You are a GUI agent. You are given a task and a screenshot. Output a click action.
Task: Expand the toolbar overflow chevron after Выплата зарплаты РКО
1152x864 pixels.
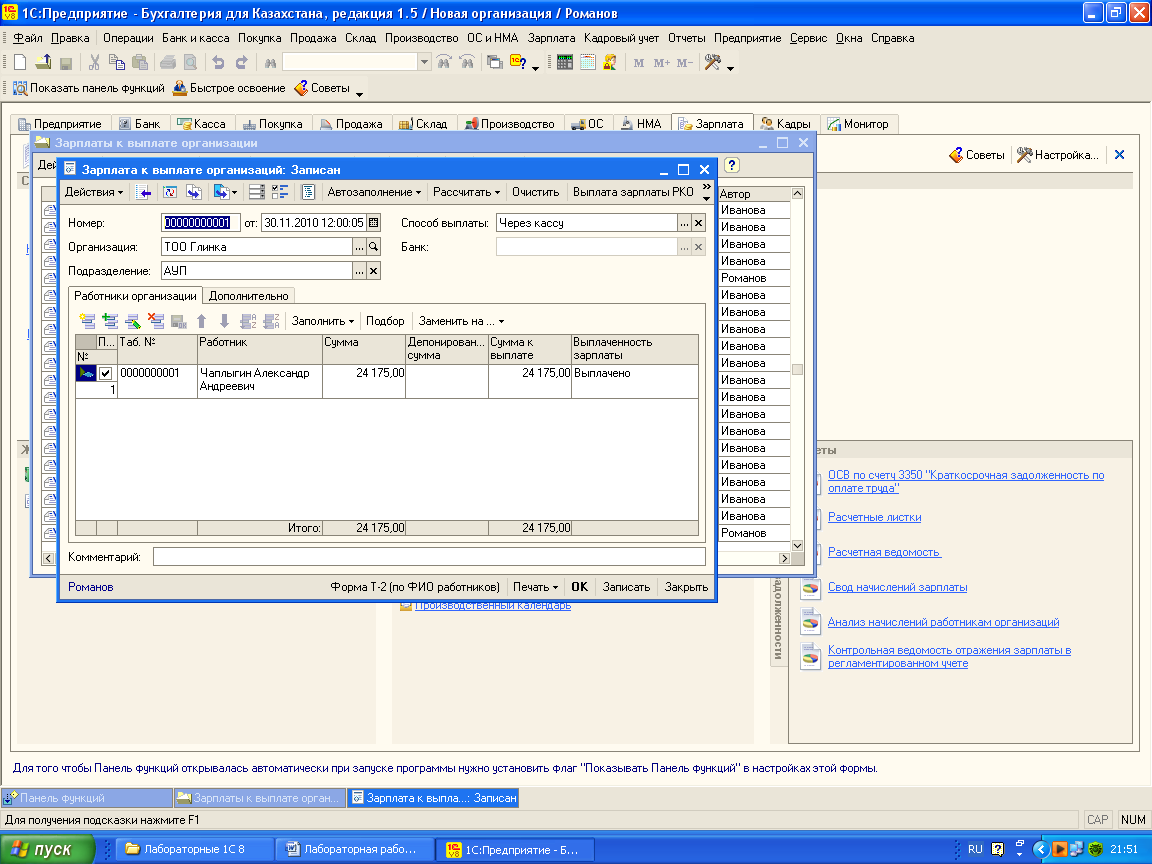[706, 192]
